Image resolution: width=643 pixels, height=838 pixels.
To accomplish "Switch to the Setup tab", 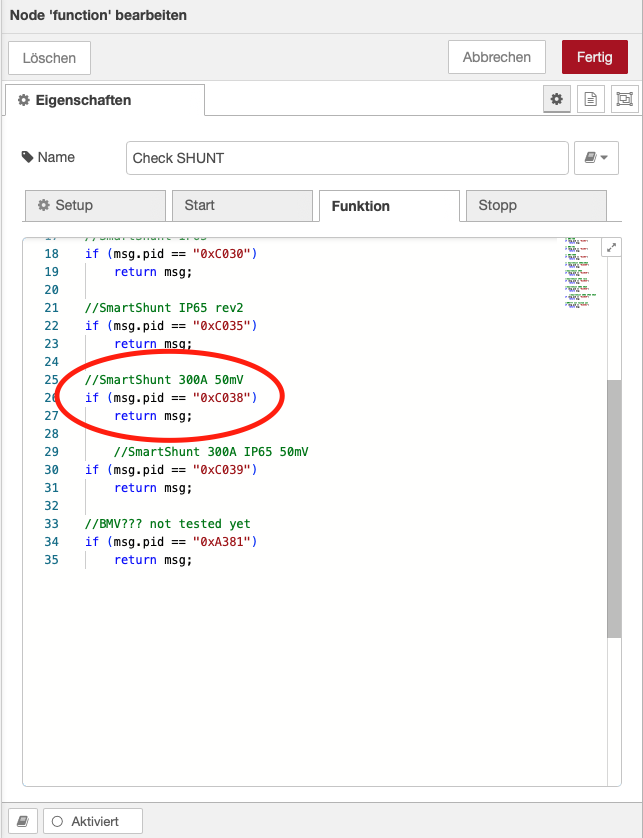I will coord(95,205).
